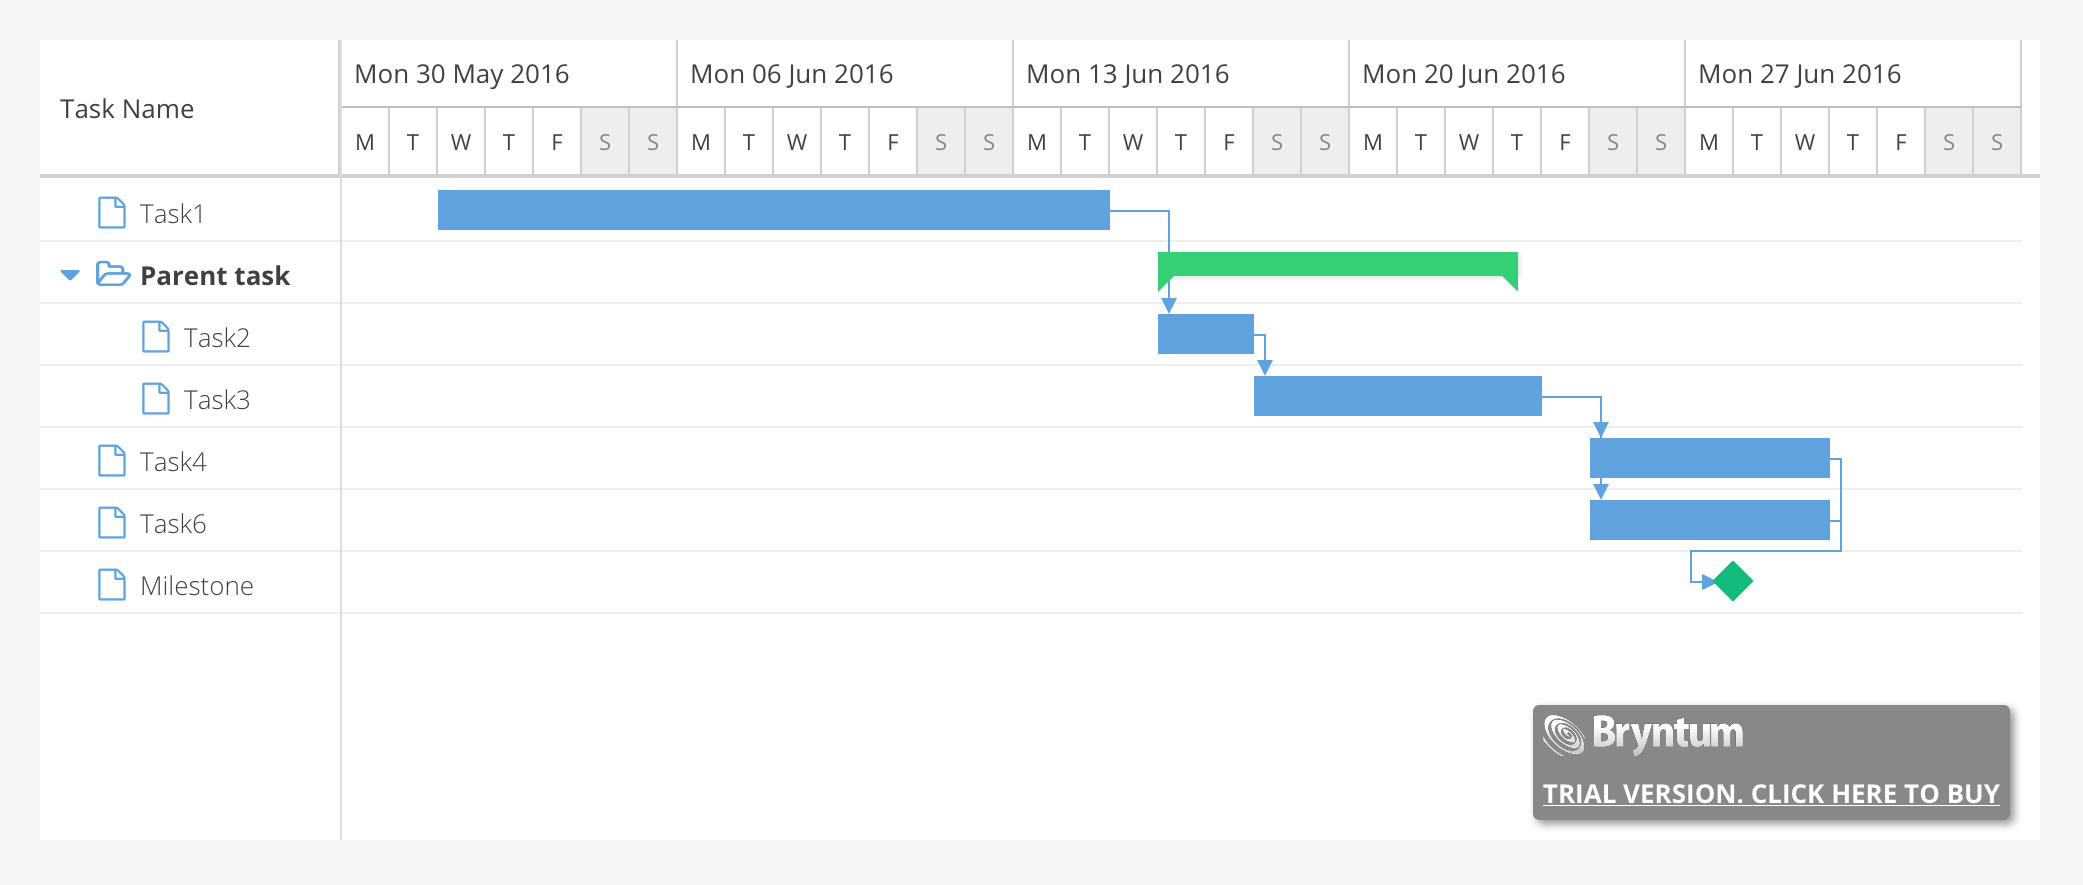Select the Mon 13 Jun 2016 week header
This screenshot has height=885, width=2083.
point(1128,74)
